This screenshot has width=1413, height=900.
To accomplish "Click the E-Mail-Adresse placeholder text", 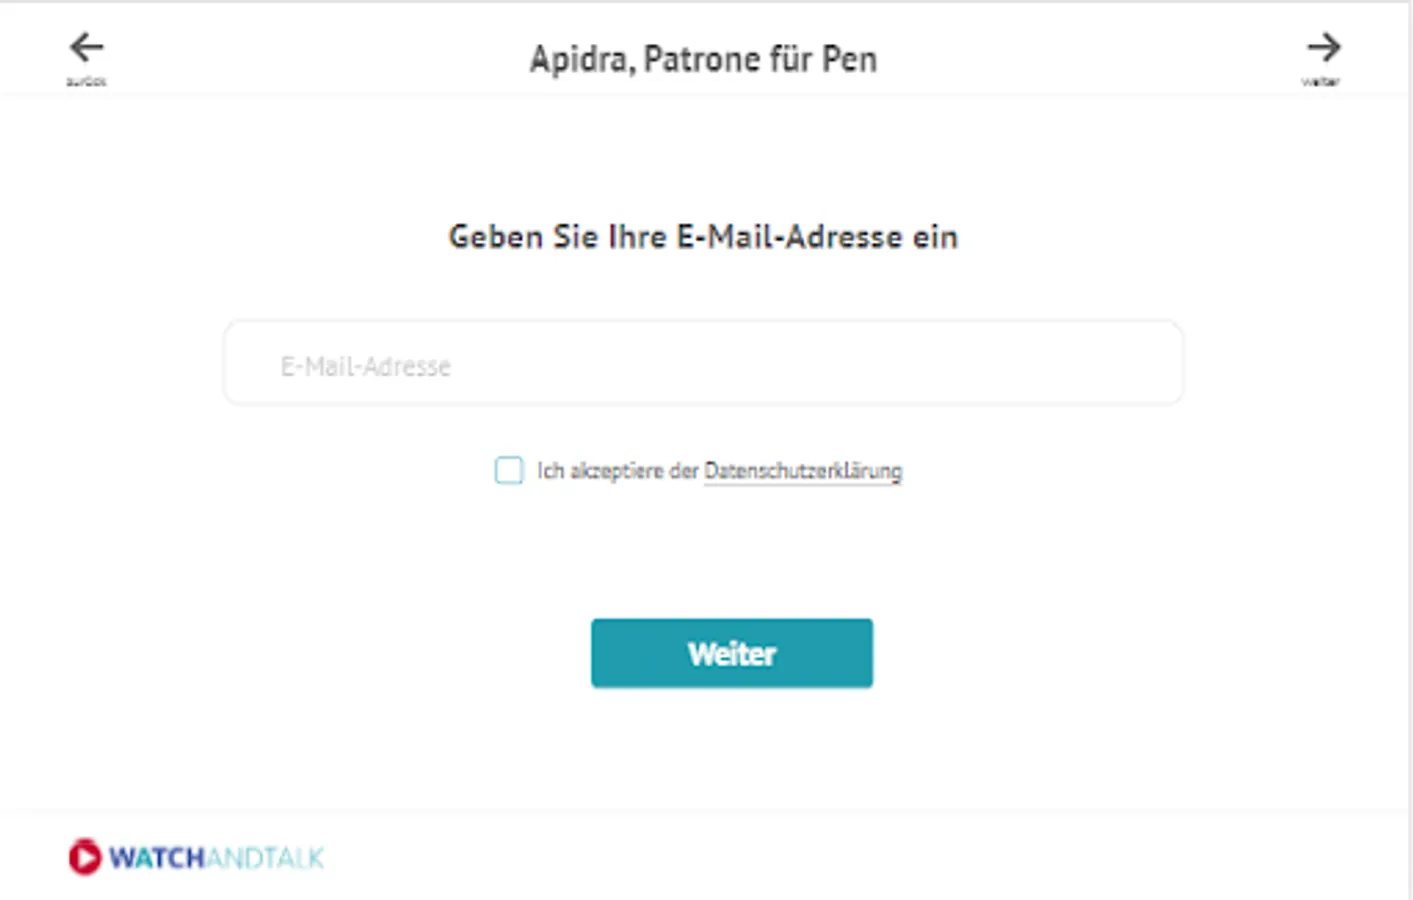I will click(x=365, y=367).
